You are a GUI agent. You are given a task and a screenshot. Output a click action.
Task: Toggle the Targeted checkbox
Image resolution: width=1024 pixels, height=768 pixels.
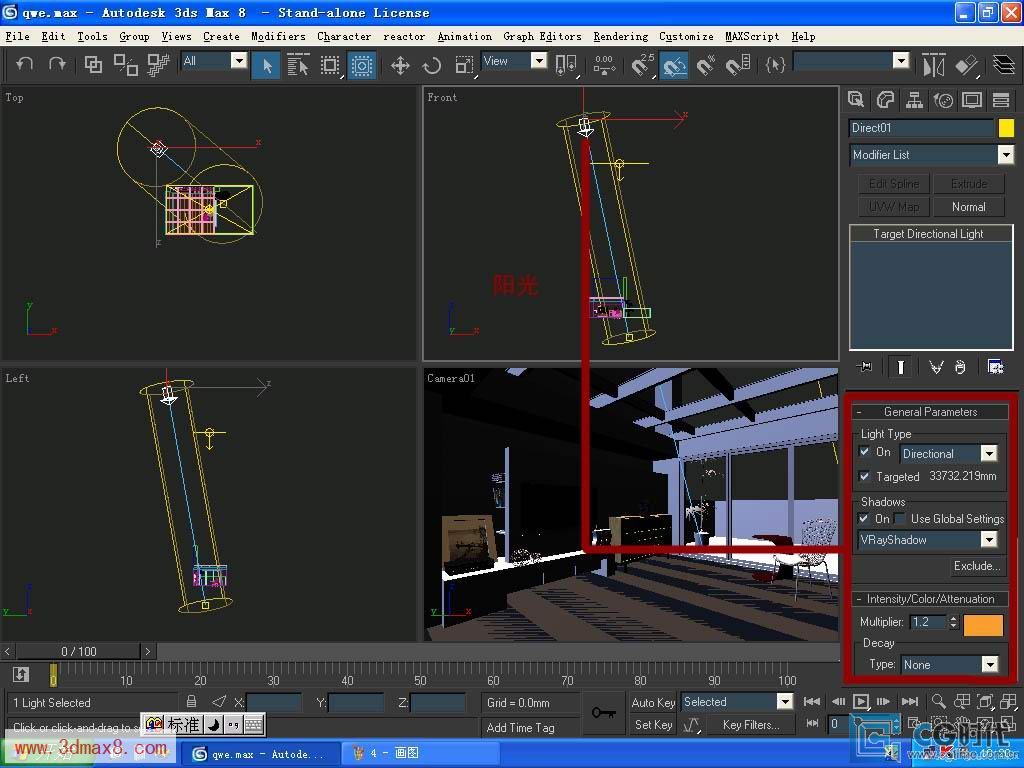(x=865, y=476)
